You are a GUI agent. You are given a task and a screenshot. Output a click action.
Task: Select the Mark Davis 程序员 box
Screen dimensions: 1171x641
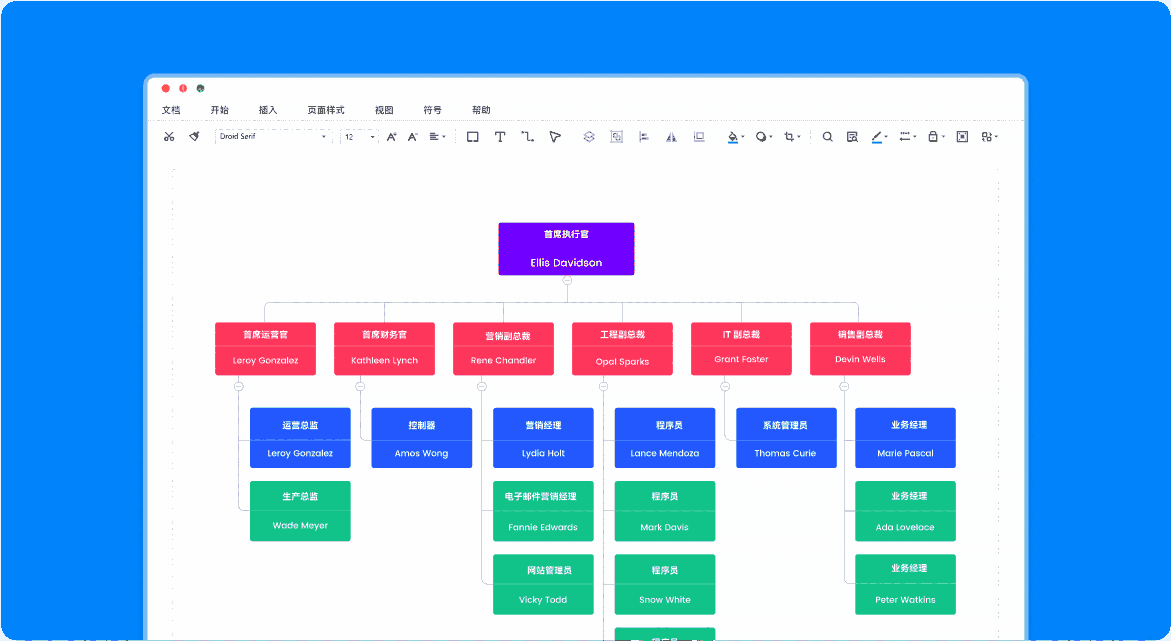665,511
